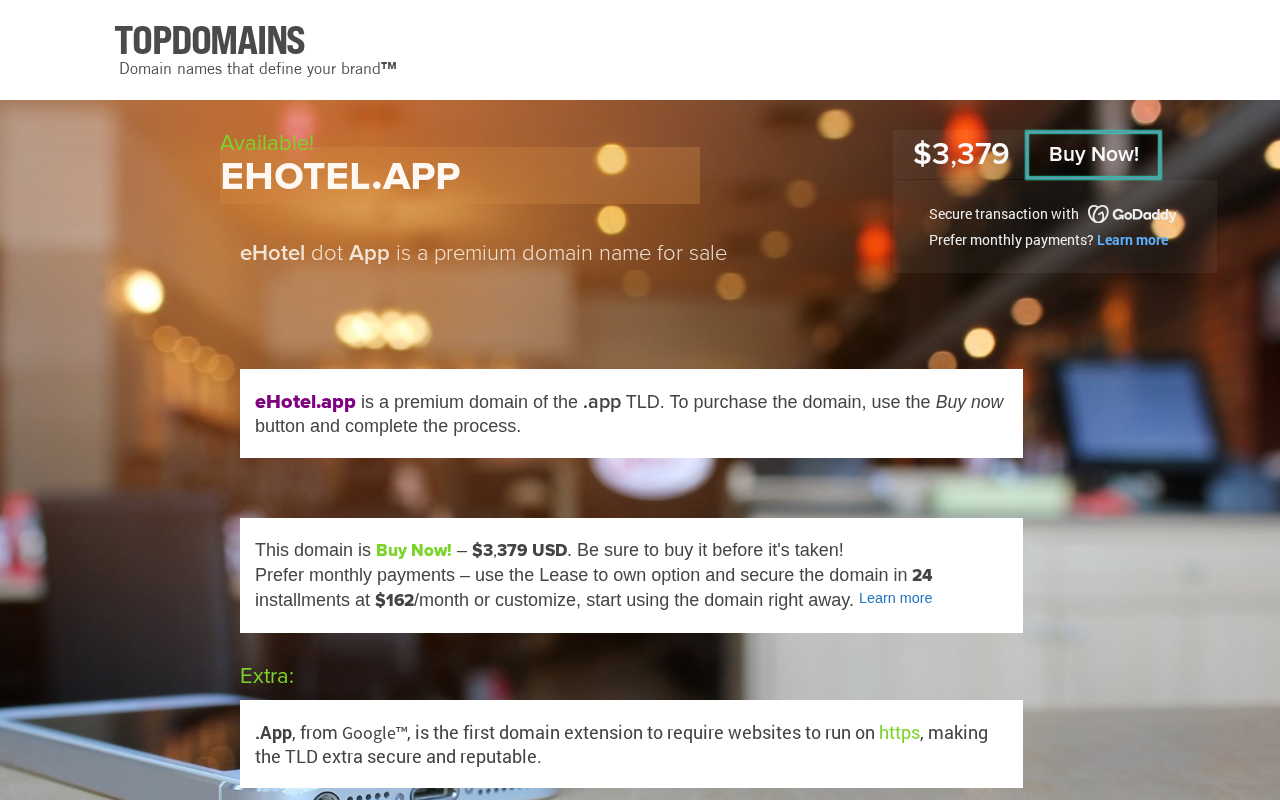Select the tagline under the TOPDOMAINS logo
Screen dimensions: 1280x800
258,69
